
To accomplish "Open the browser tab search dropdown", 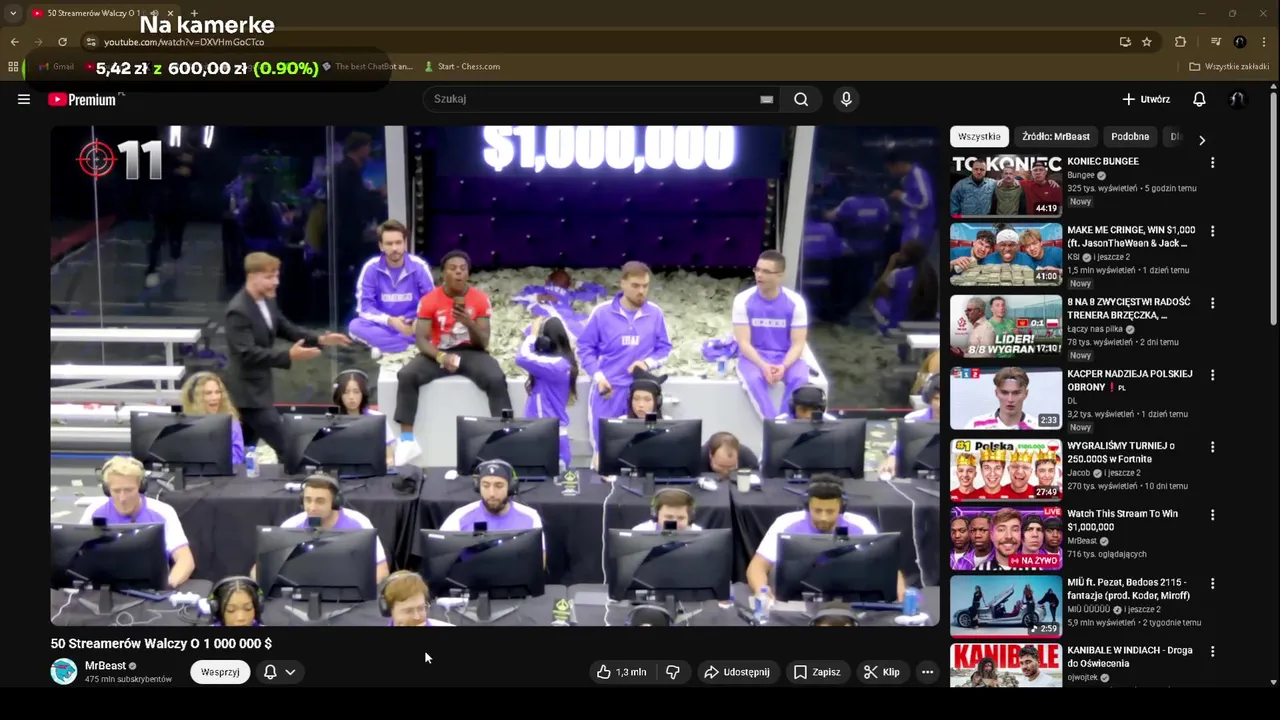I will 12,13.
